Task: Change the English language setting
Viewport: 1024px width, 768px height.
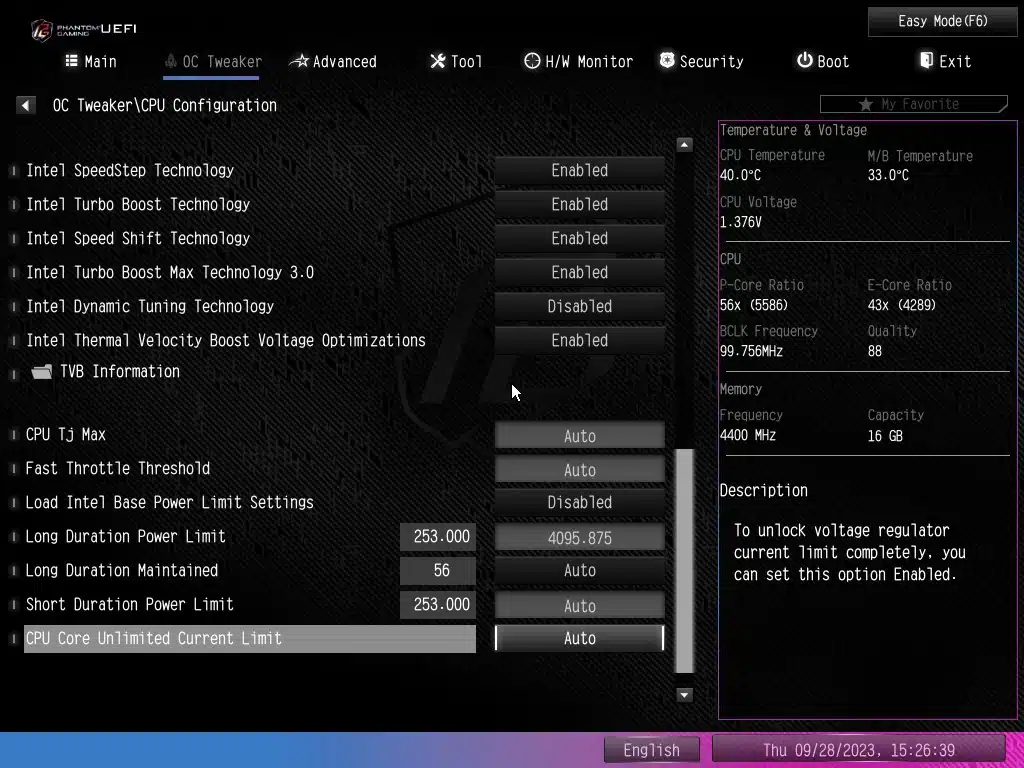Action: (651, 750)
